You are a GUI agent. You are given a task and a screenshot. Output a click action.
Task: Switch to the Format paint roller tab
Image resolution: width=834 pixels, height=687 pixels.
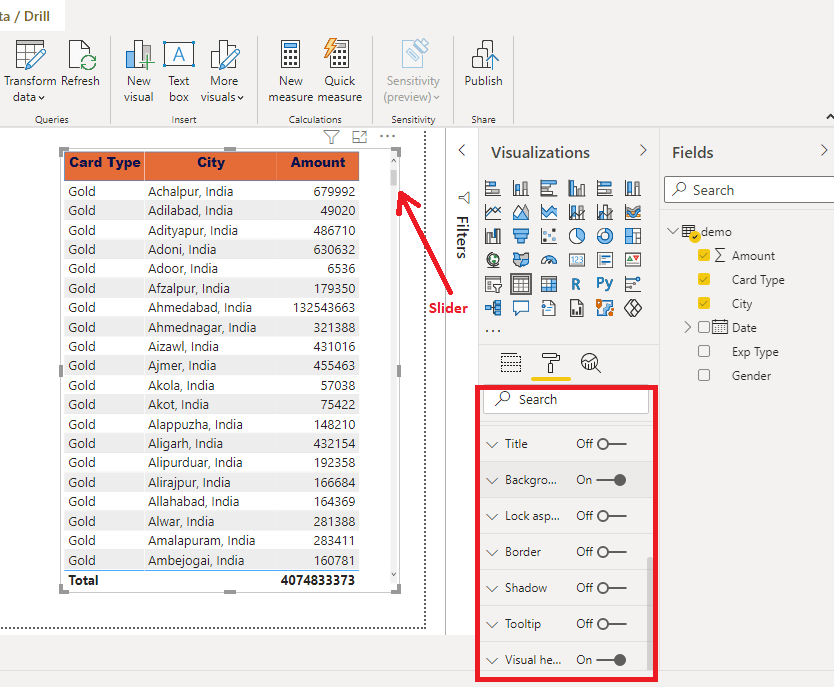[x=551, y=363]
